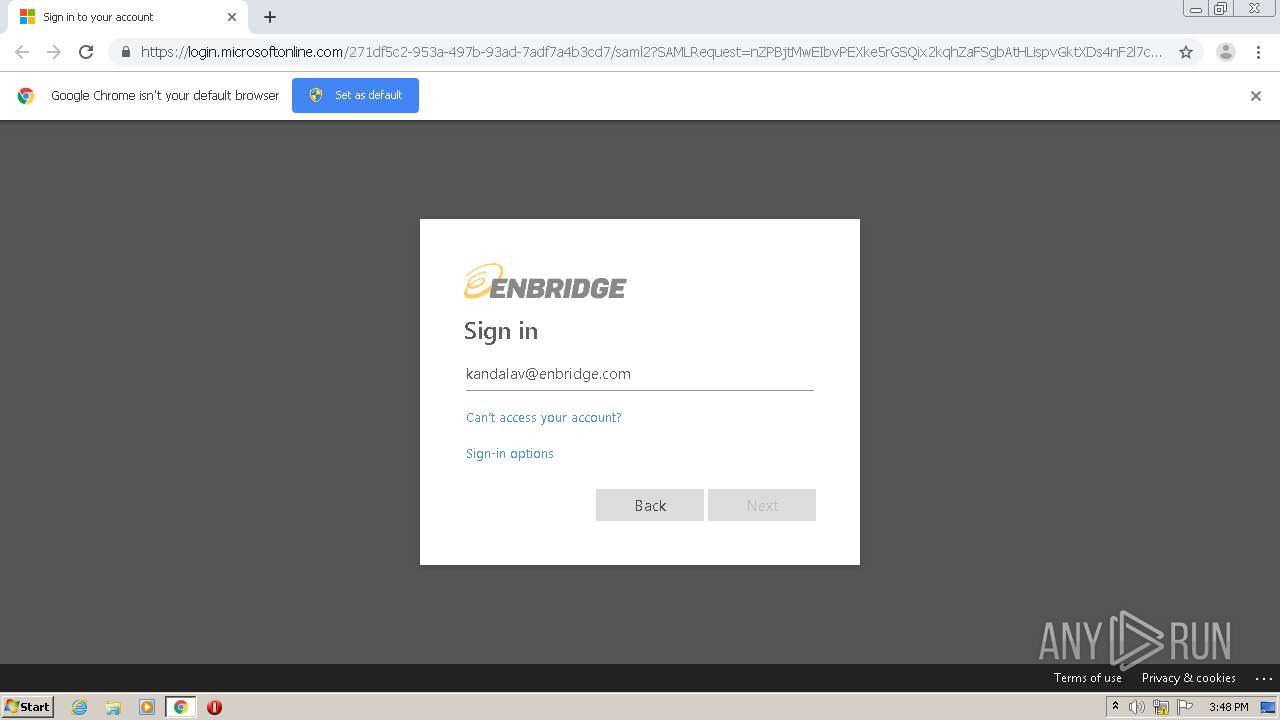Click the Back button
The image size is (1280, 720).
(650, 505)
